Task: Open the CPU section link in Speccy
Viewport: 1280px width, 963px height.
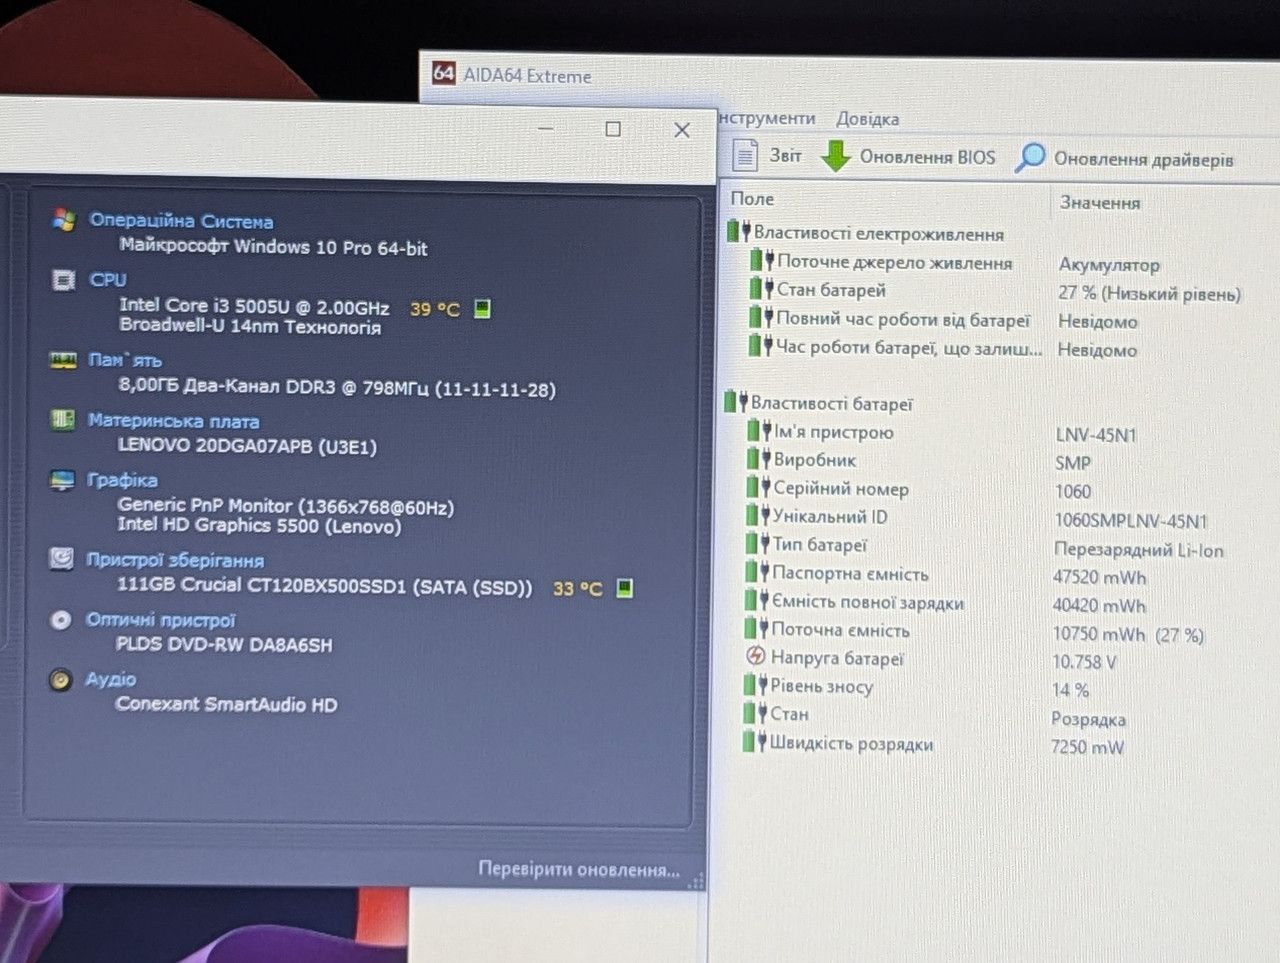Action: pyautogui.click(x=108, y=280)
